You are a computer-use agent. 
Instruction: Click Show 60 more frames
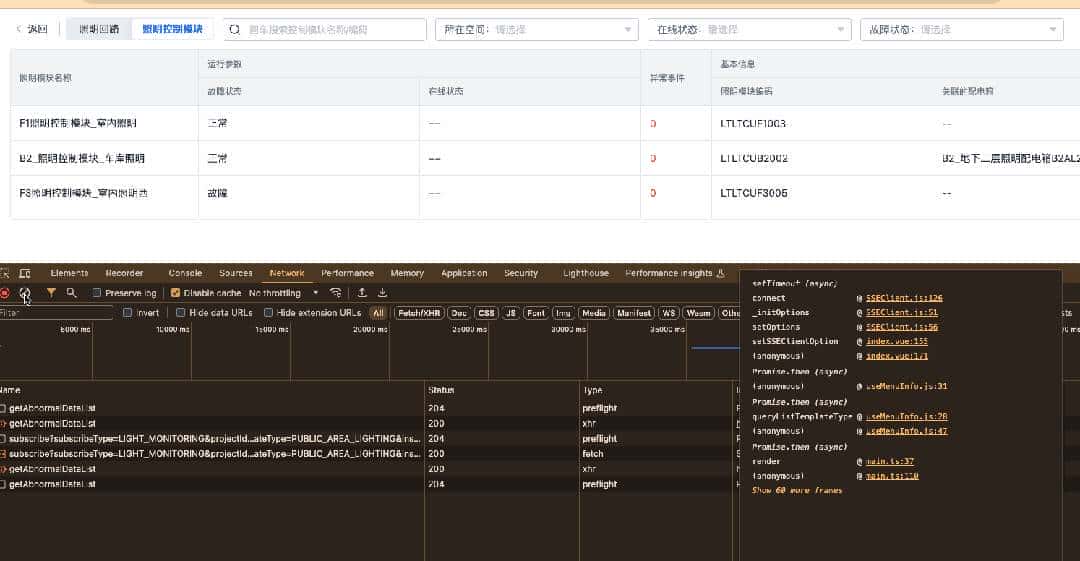coord(797,490)
